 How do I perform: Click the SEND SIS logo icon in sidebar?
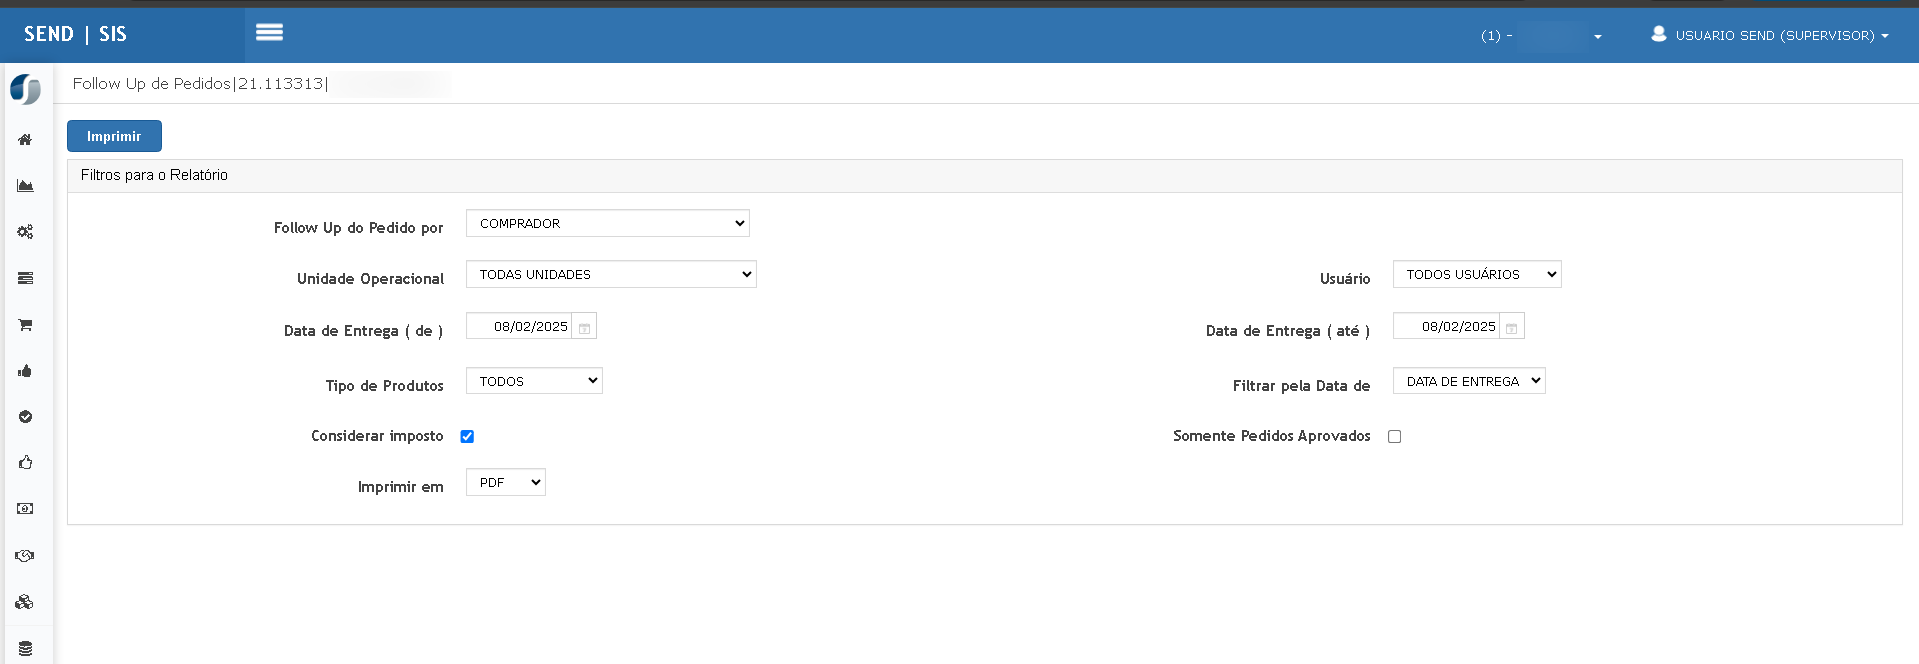[x=25, y=89]
